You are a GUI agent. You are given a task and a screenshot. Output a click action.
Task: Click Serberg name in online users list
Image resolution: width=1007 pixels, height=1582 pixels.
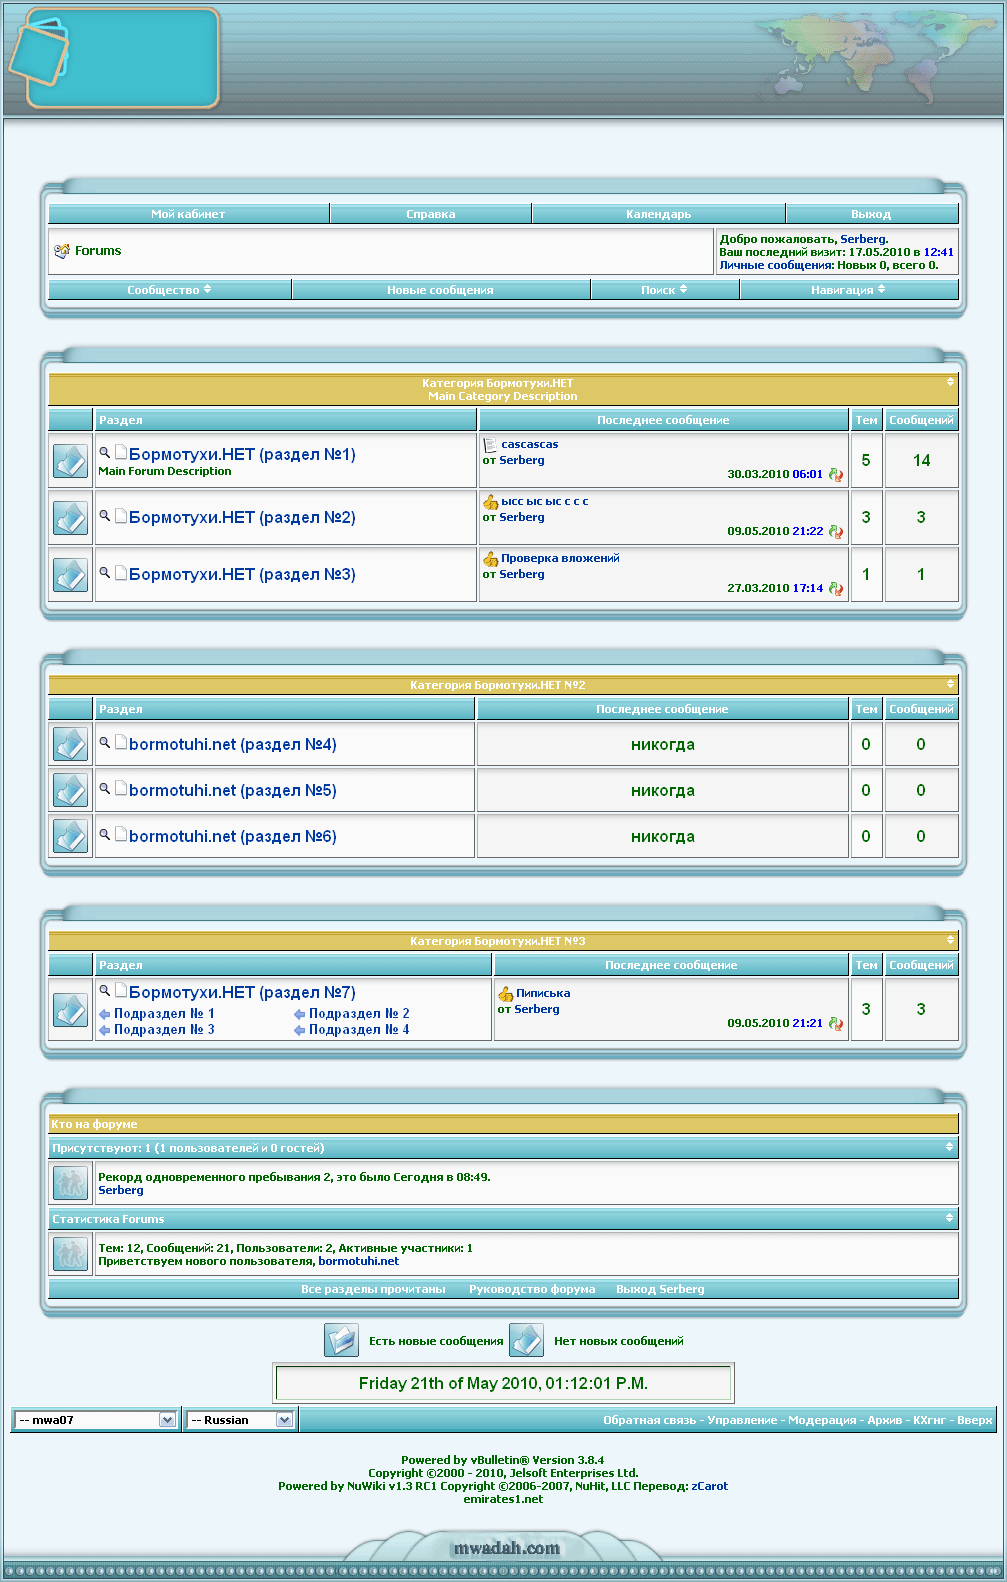[121, 1191]
